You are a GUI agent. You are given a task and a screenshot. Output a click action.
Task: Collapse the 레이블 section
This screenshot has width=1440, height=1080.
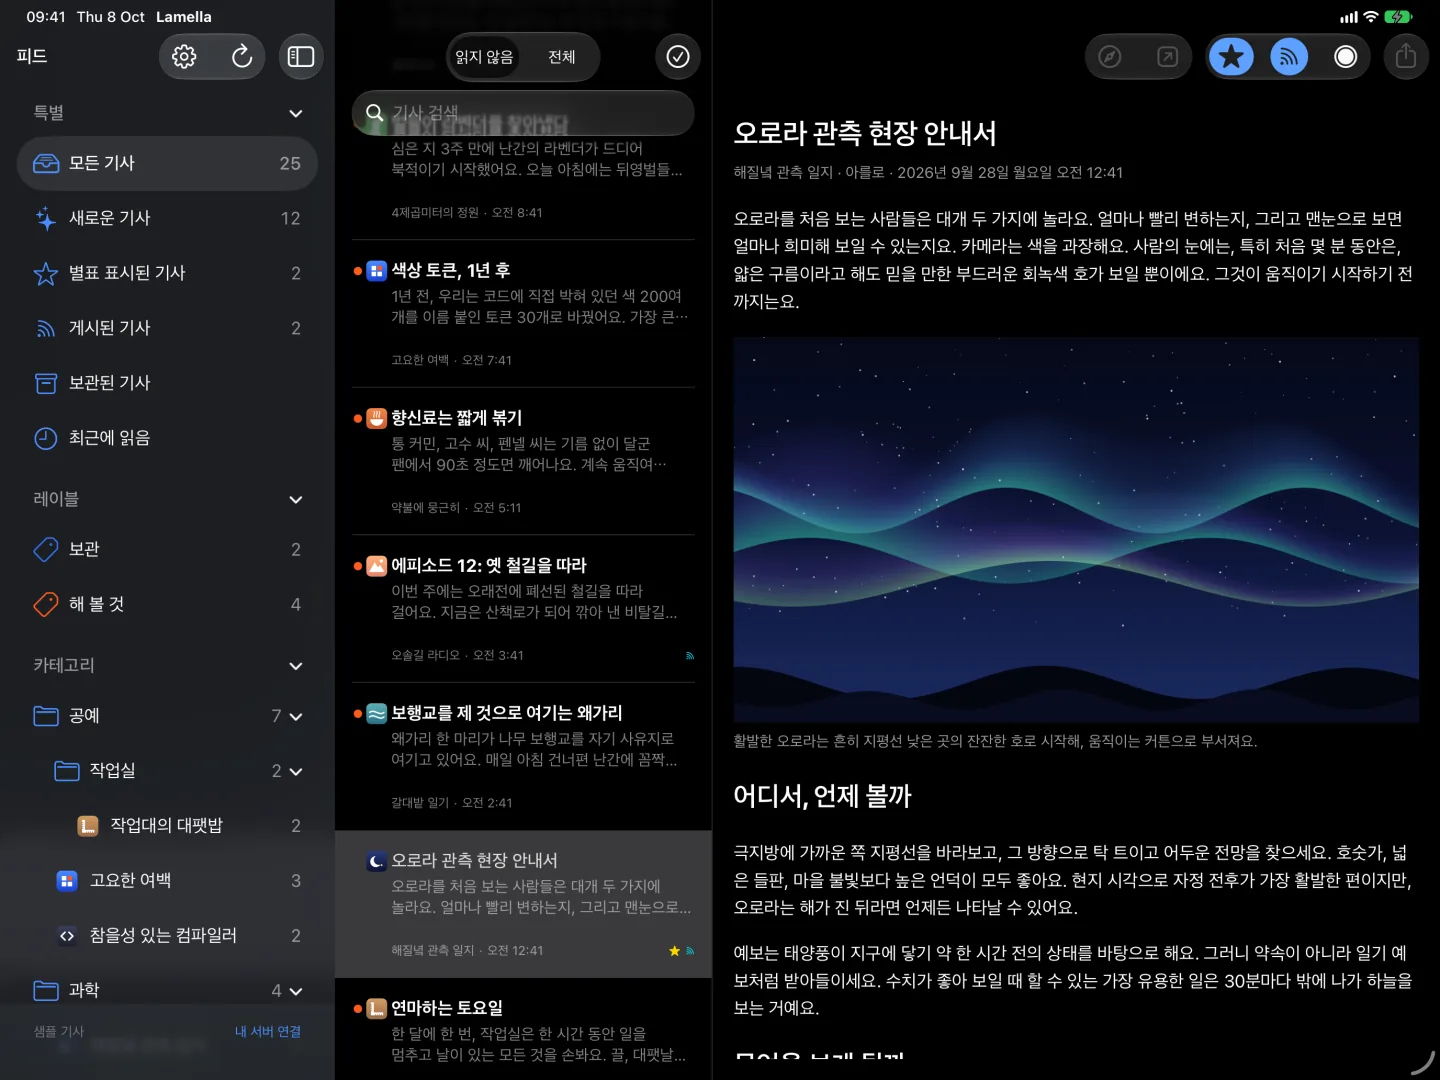pos(296,499)
